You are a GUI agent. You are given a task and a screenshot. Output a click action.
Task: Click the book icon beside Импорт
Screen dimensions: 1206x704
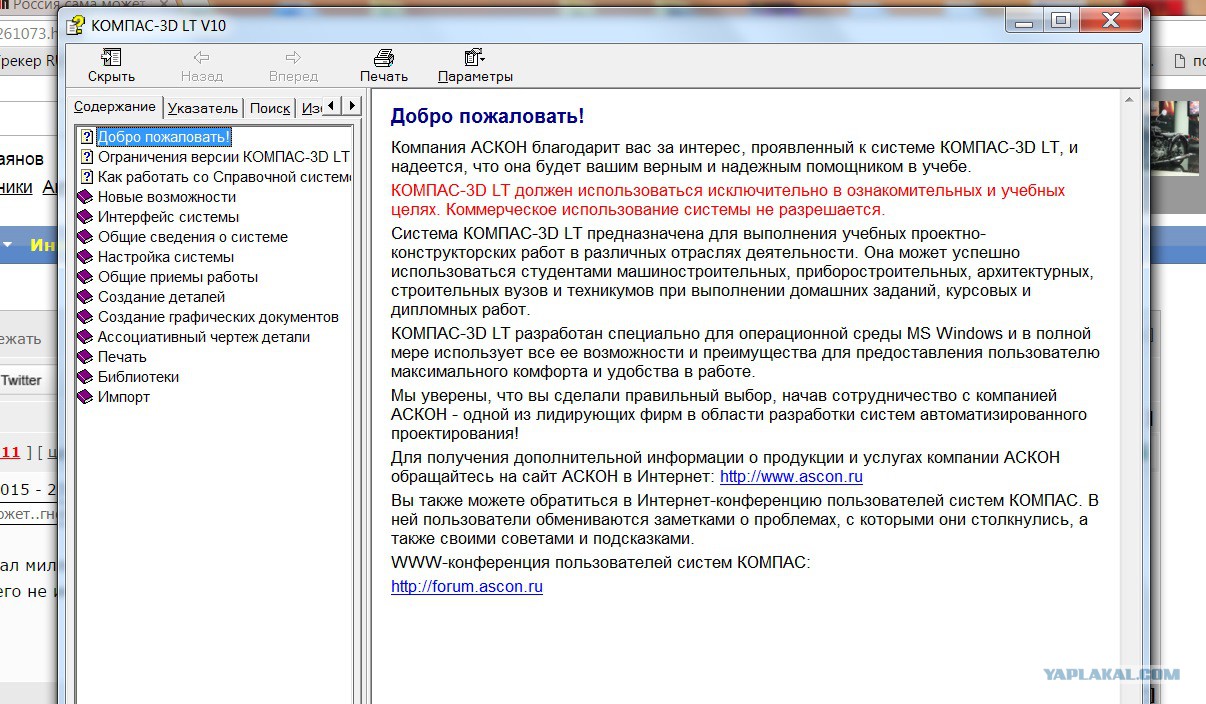[86, 397]
